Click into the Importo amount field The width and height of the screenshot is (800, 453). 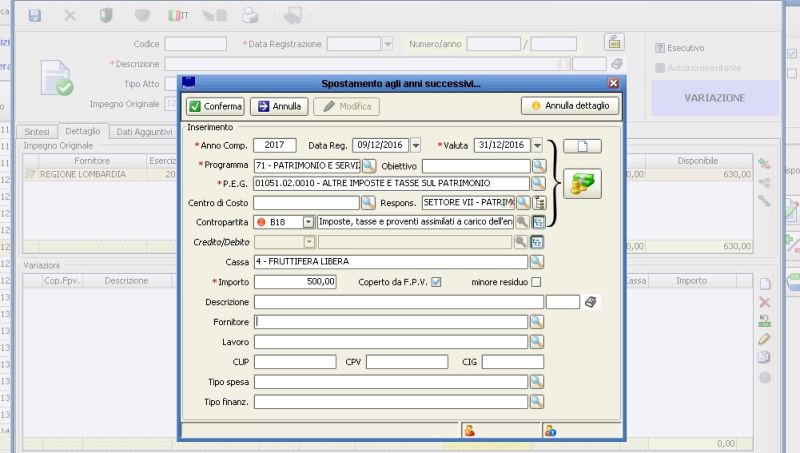click(x=295, y=282)
